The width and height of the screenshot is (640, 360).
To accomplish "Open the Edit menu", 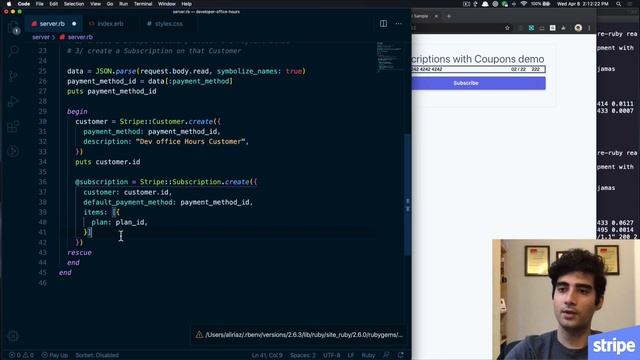I will pos(53,4).
